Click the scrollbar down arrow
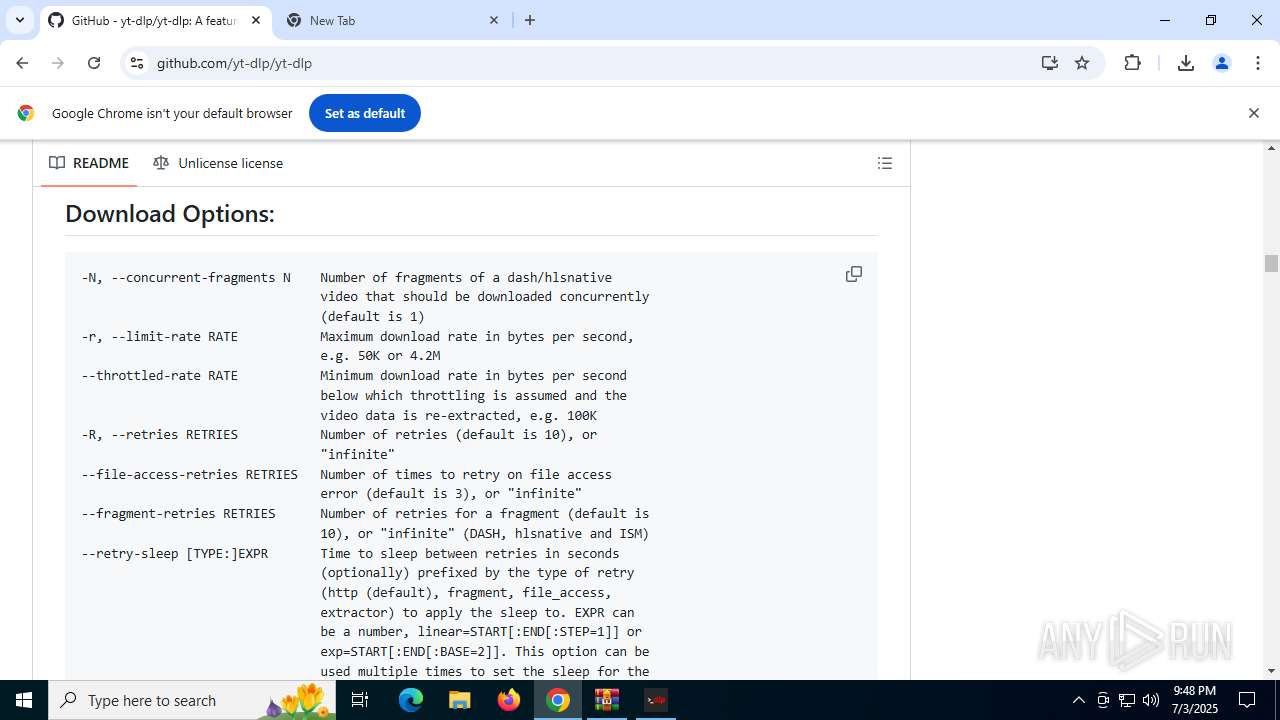 tap(1271, 671)
